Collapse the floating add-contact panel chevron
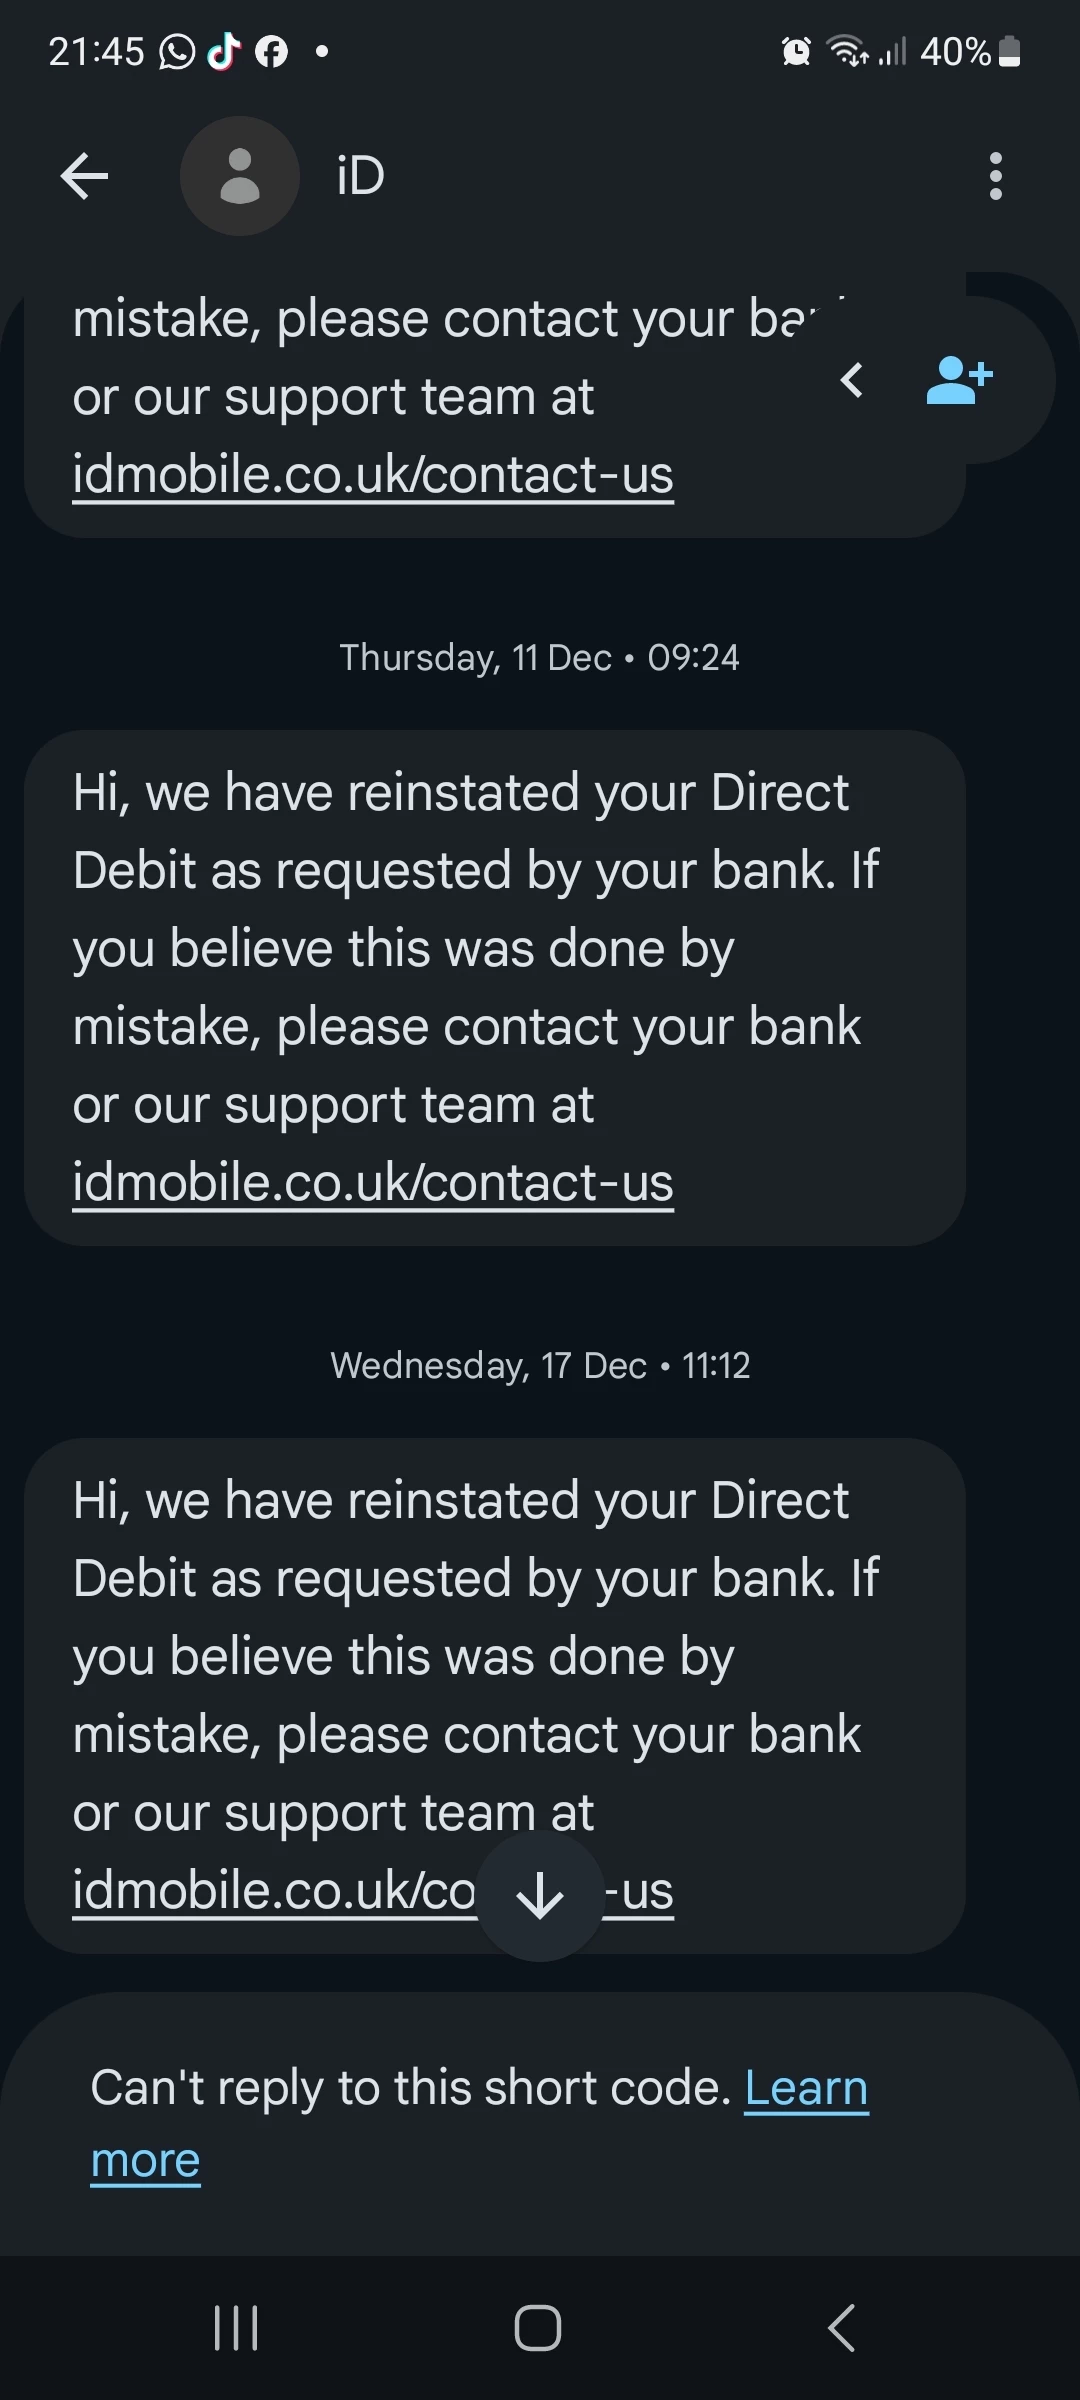 (x=852, y=381)
